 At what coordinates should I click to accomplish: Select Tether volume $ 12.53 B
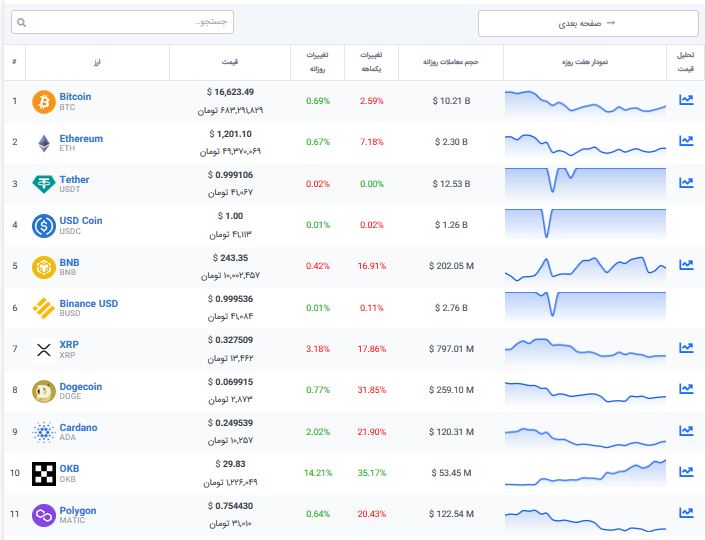click(x=451, y=184)
